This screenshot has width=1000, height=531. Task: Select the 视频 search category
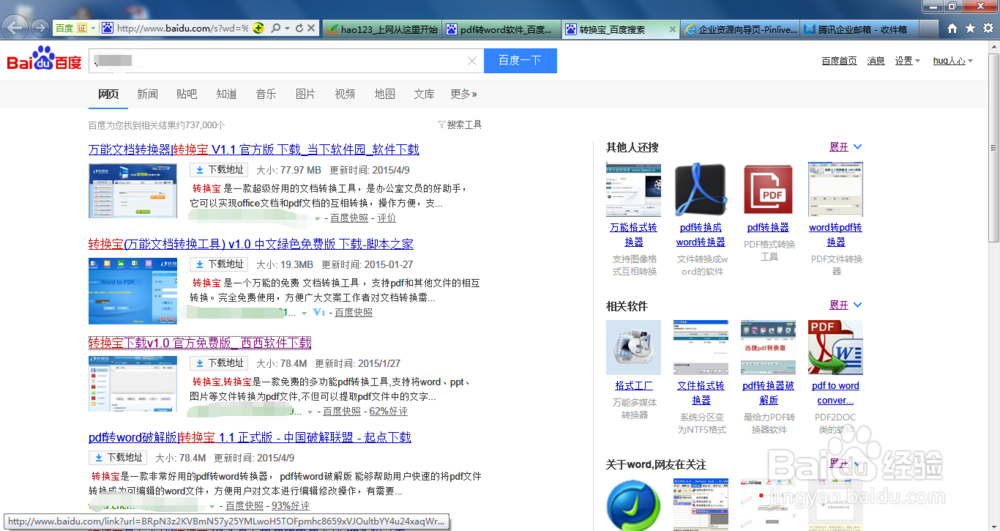click(345, 94)
